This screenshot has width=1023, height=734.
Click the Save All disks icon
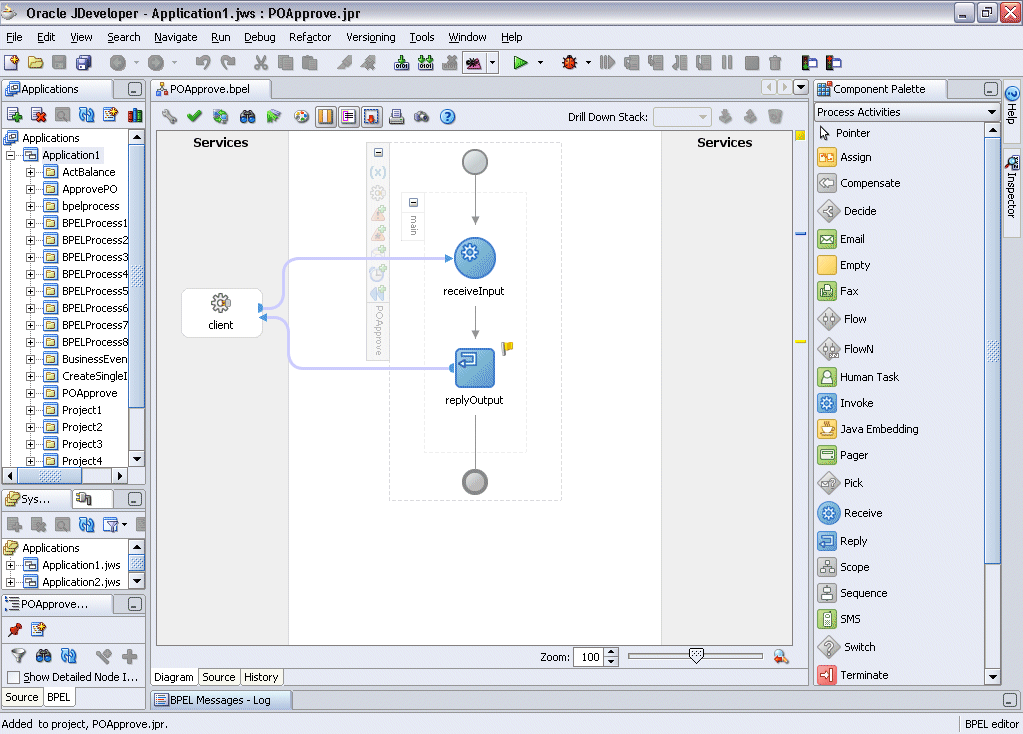point(84,63)
